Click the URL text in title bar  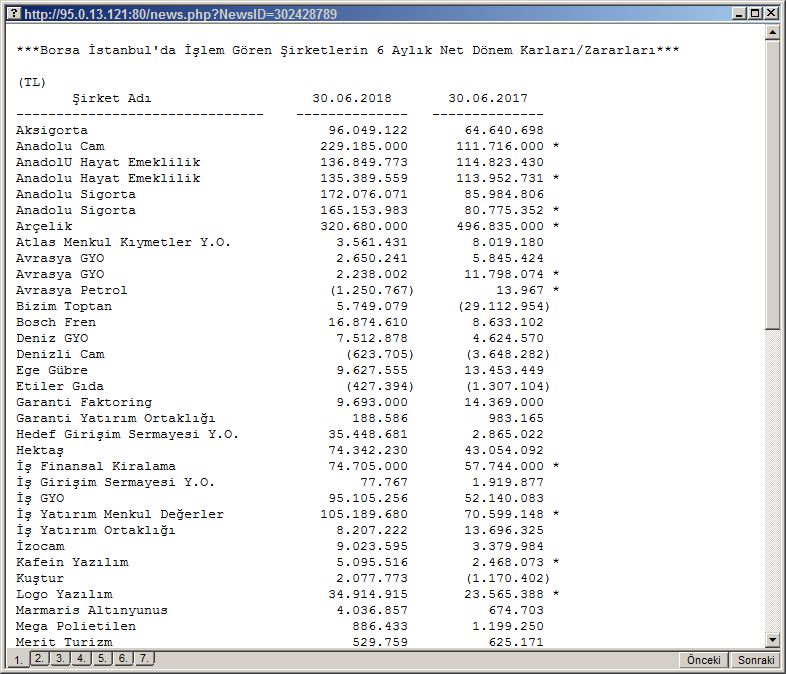pos(180,14)
